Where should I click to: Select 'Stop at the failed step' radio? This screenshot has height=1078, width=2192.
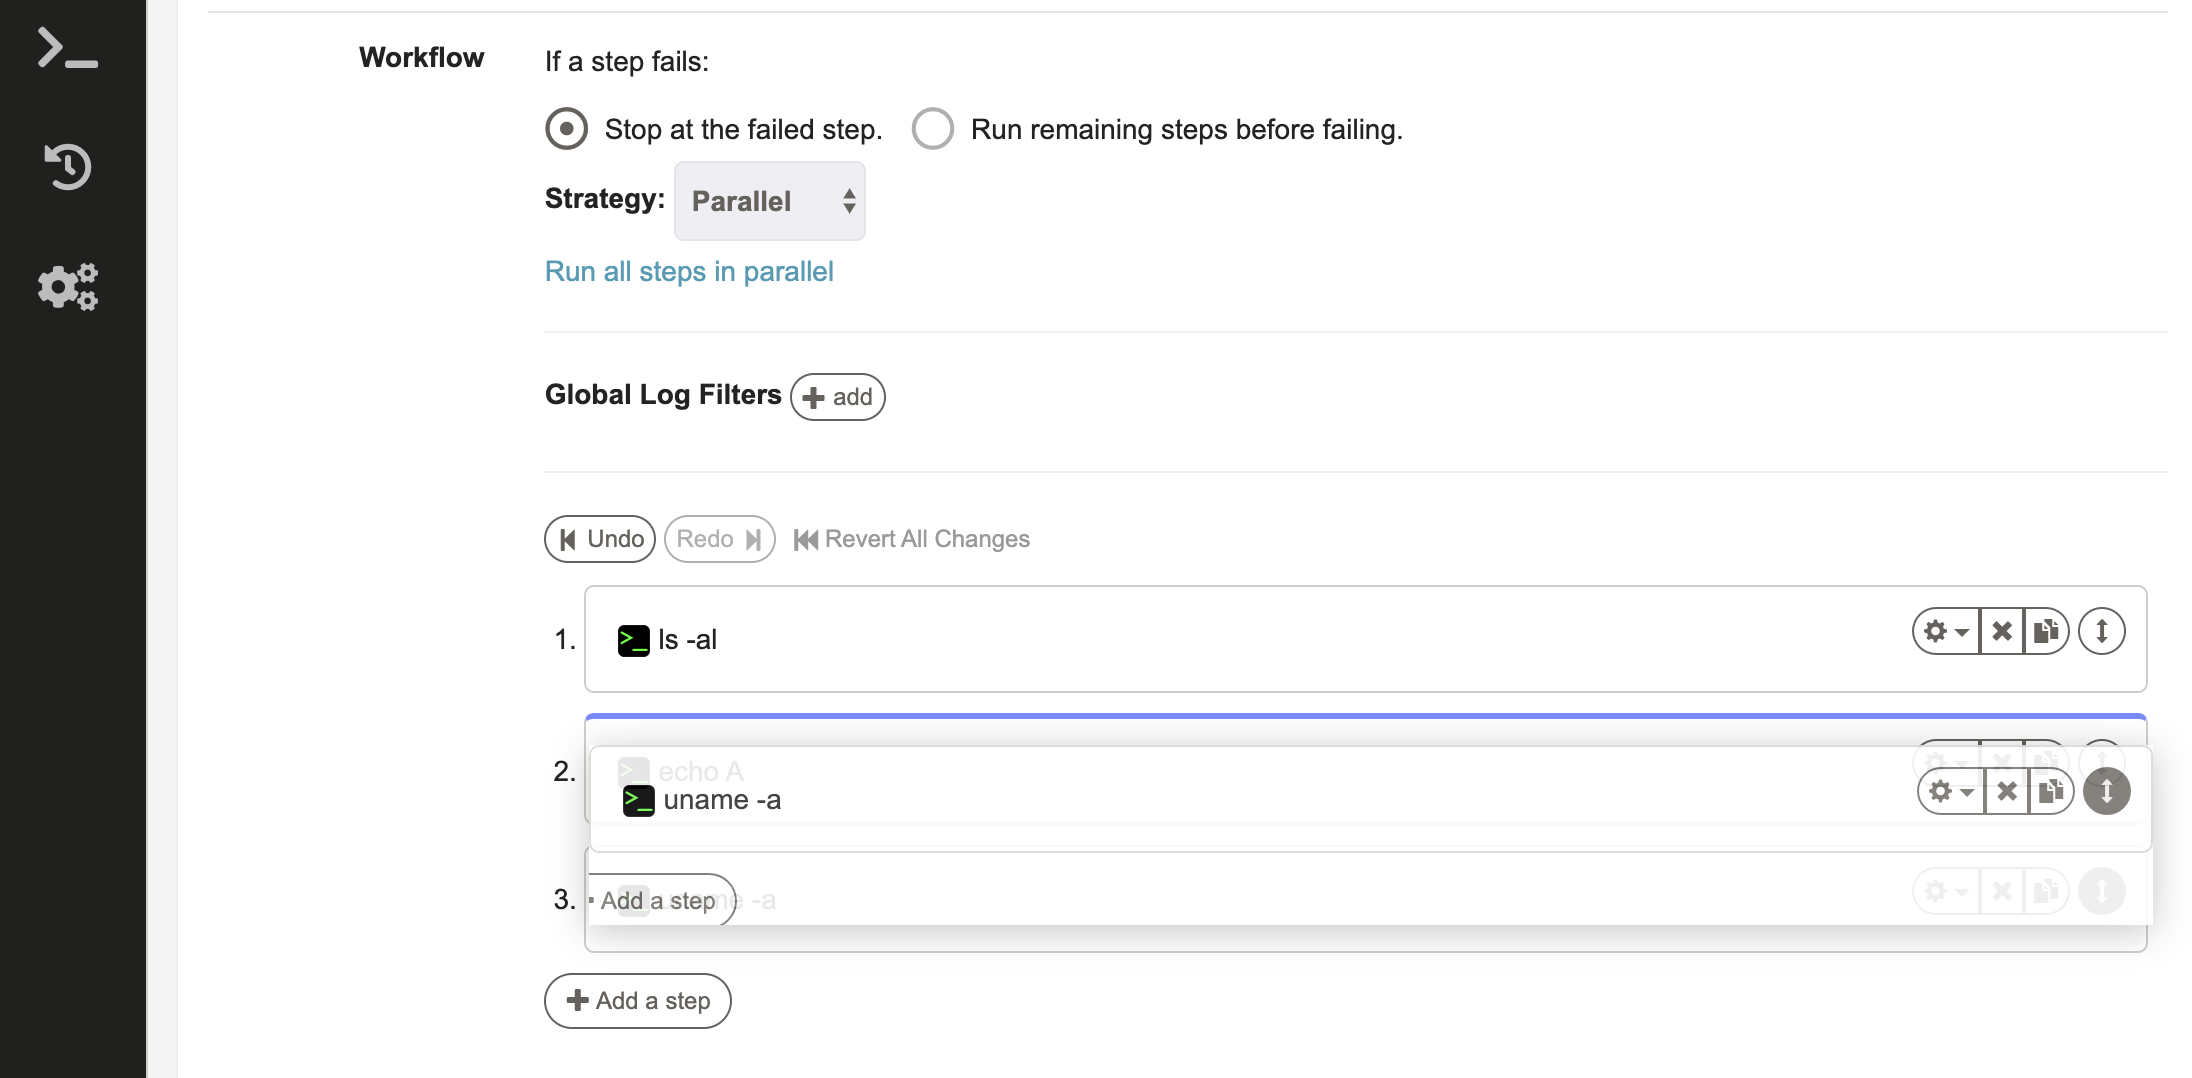(566, 129)
